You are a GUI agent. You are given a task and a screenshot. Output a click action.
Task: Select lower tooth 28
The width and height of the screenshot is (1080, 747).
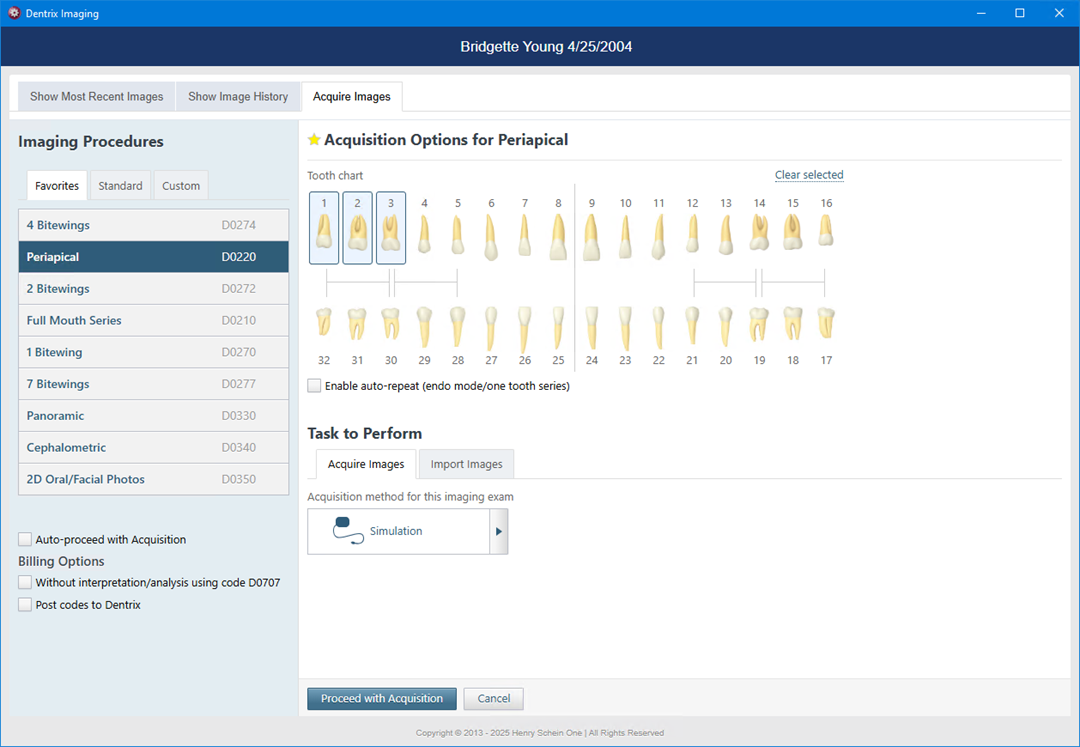point(458,327)
